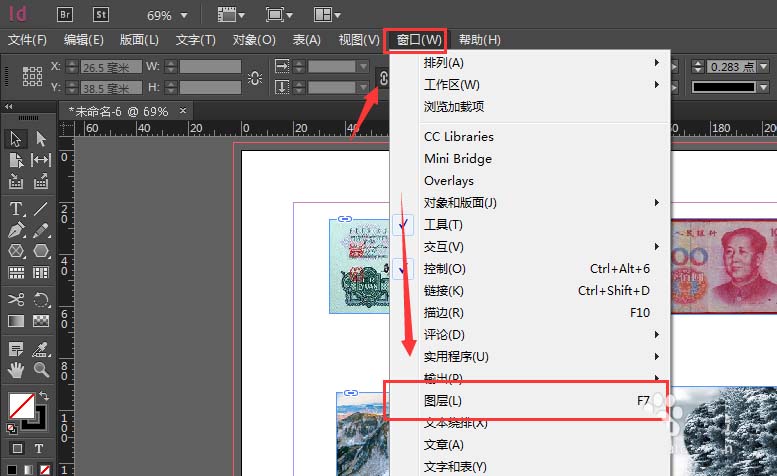Select the Zoom magnifier tool
Screen dimensions: 777x476
(x=41, y=370)
